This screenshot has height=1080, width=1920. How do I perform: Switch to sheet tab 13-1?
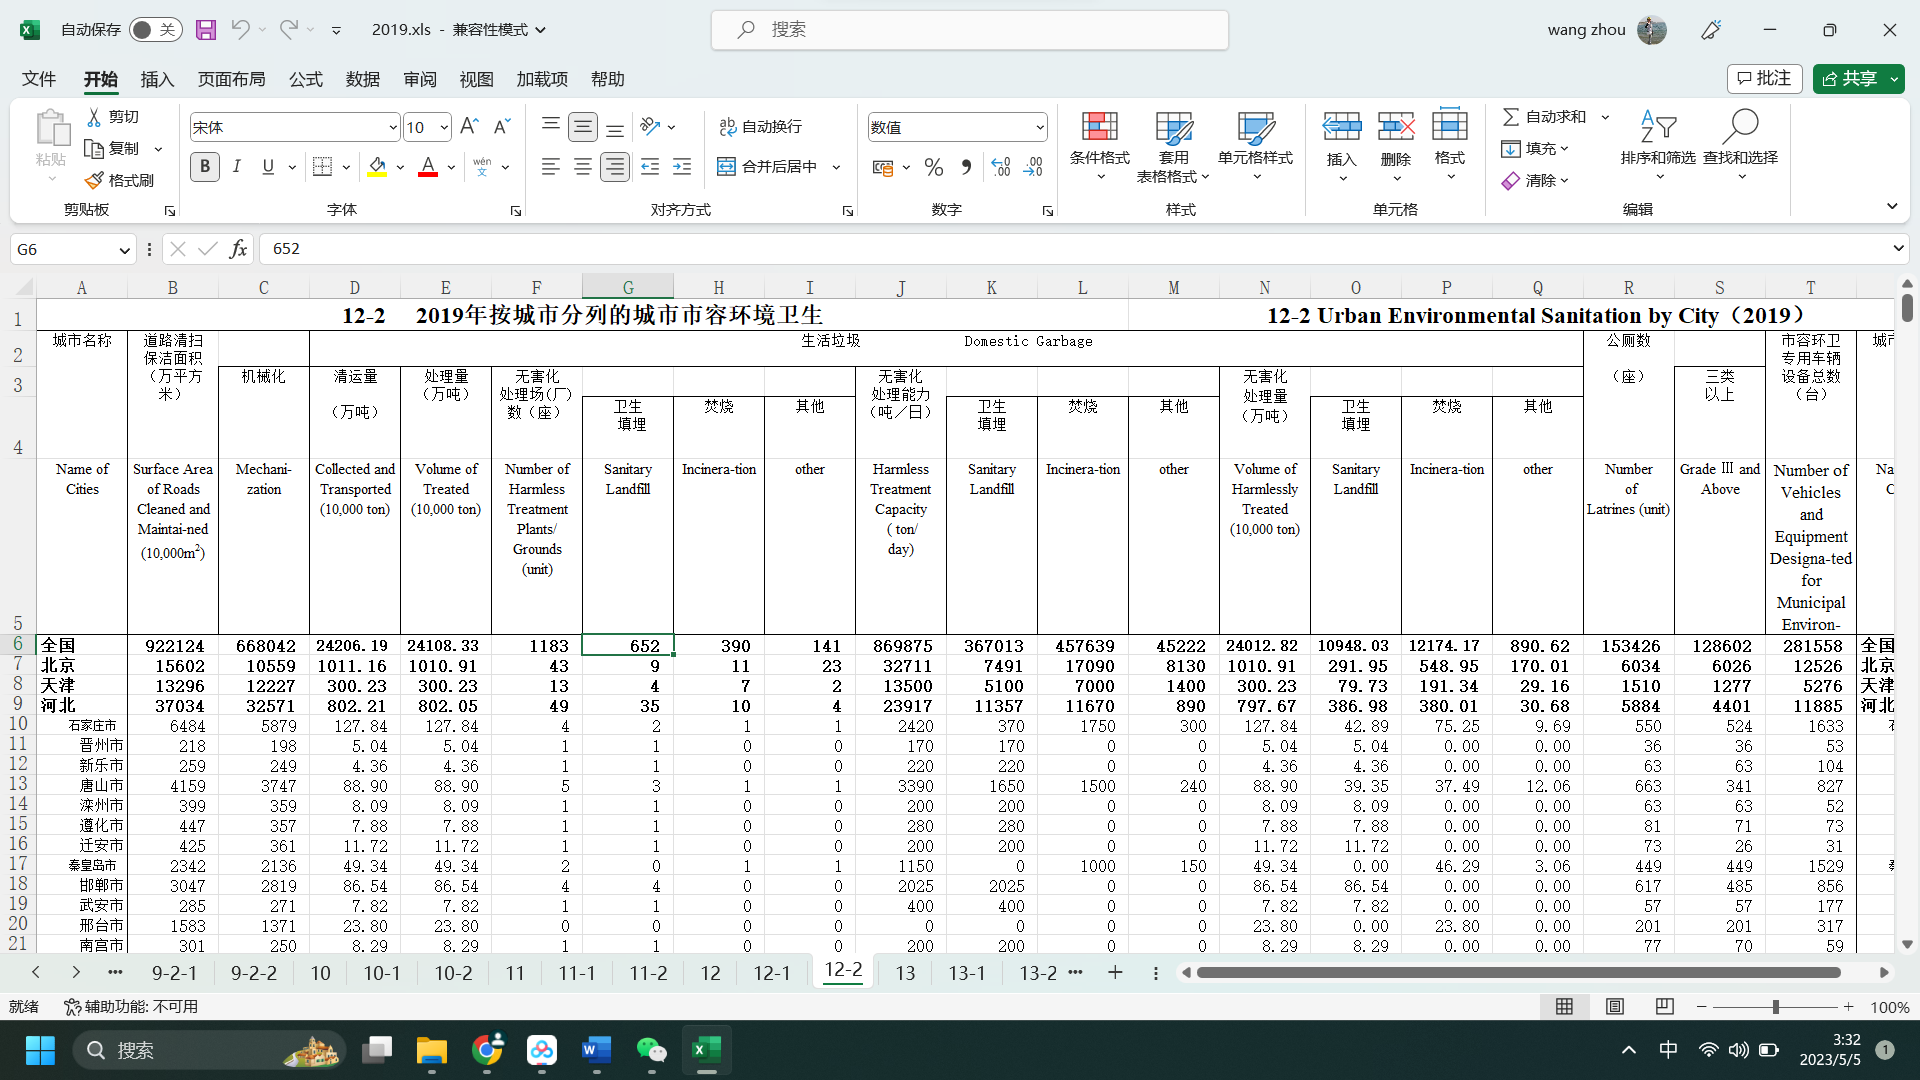point(966,973)
